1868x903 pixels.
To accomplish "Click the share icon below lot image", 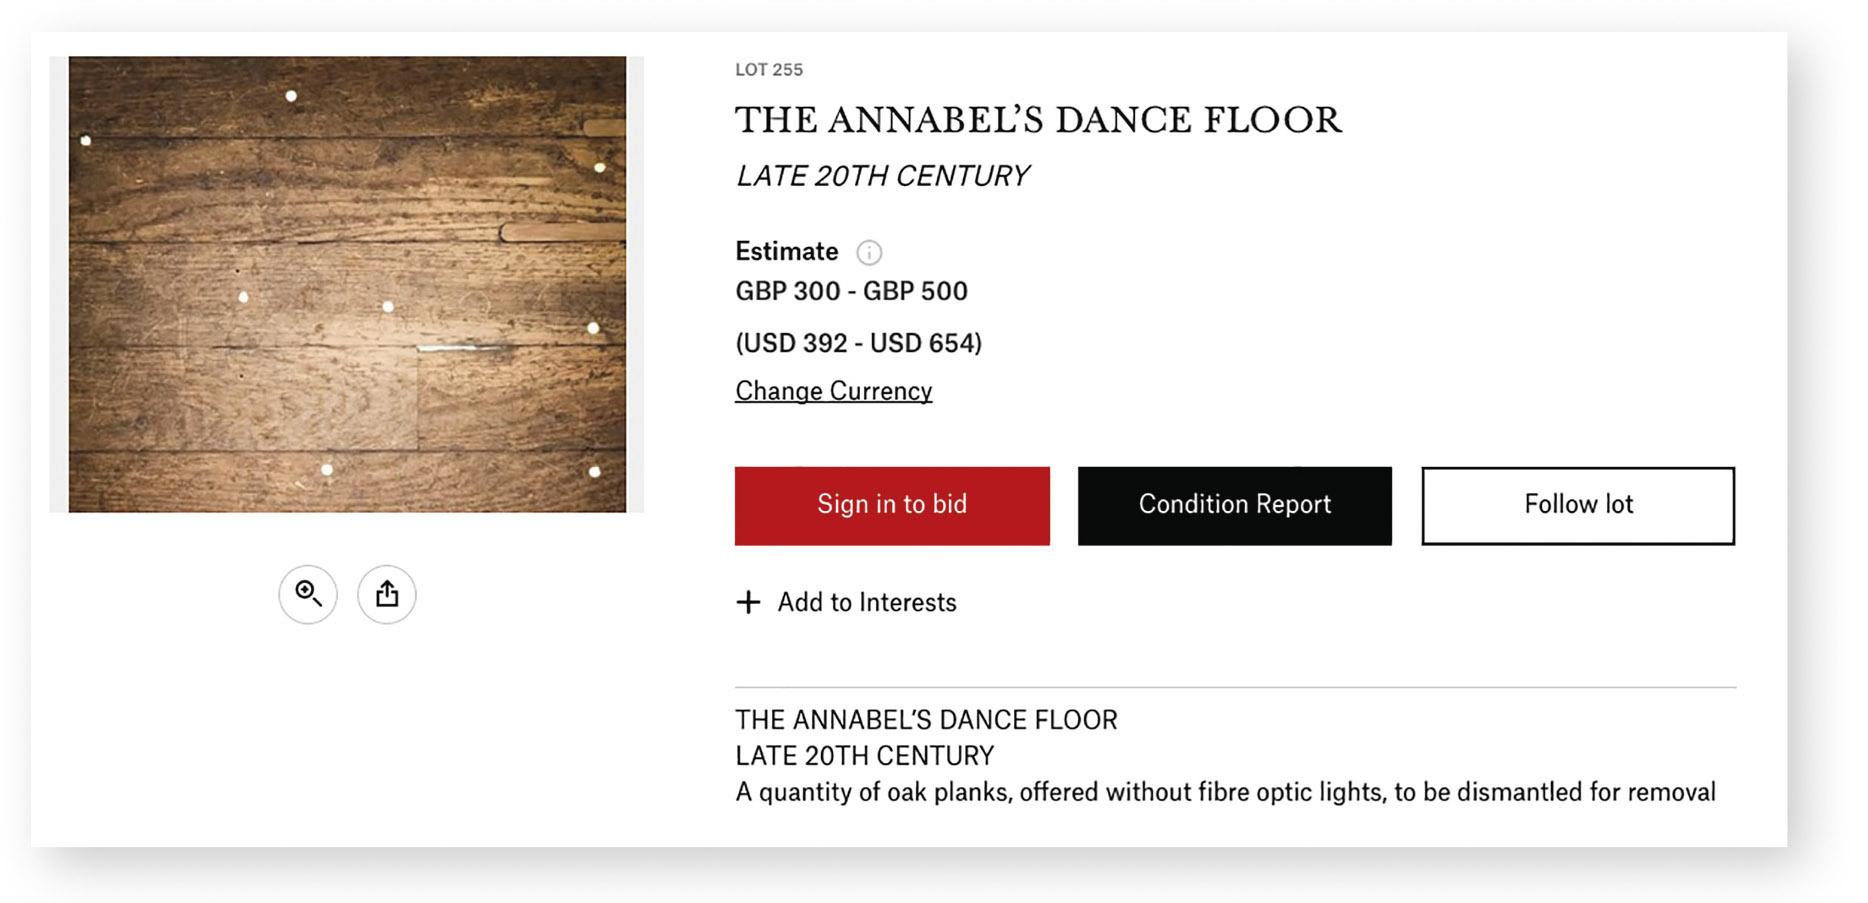I will (x=387, y=595).
